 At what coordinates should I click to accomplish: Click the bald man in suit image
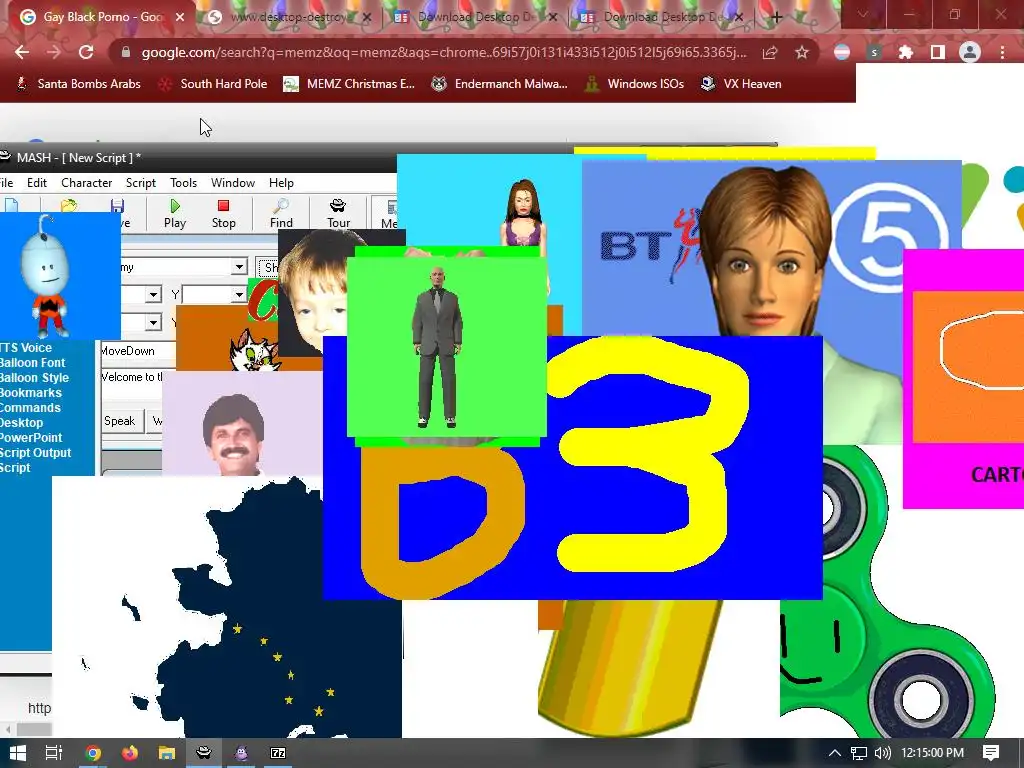coord(447,347)
